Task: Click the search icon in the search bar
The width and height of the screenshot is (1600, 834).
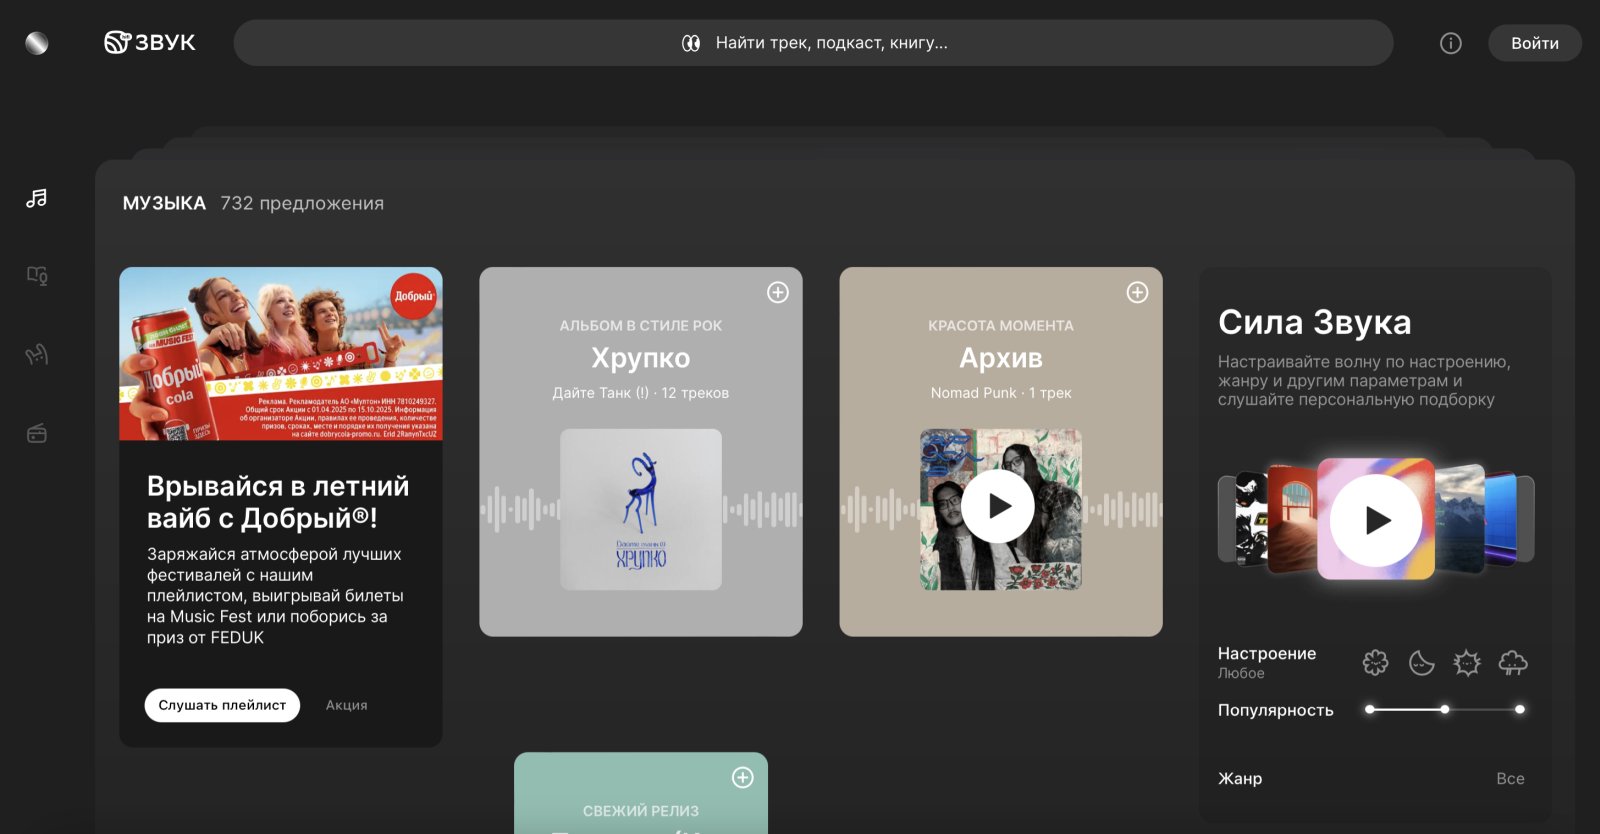Action: tap(691, 43)
